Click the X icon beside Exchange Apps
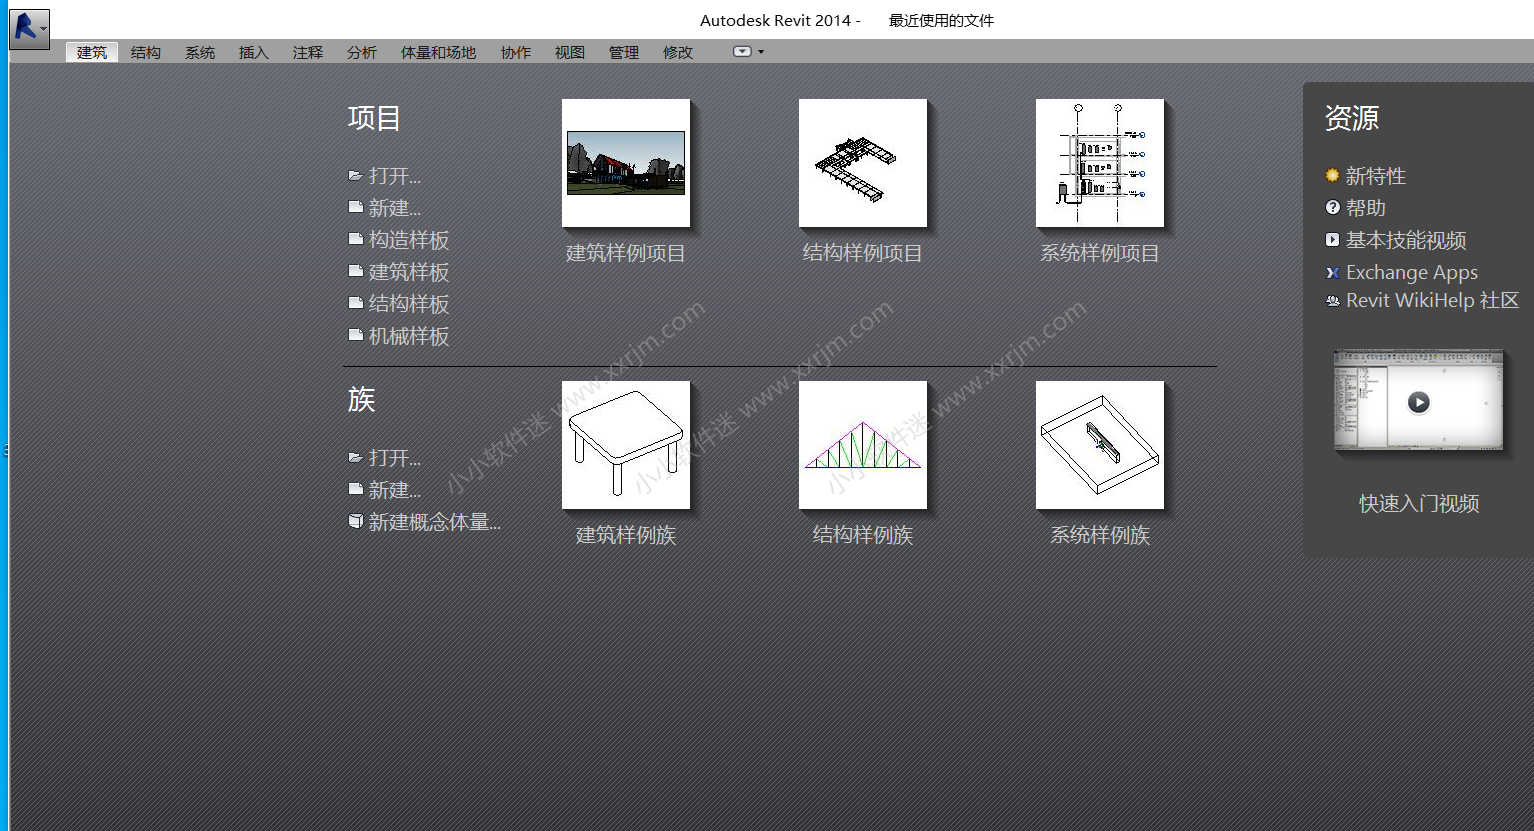Viewport: 1534px width, 831px height. [1332, 272]
